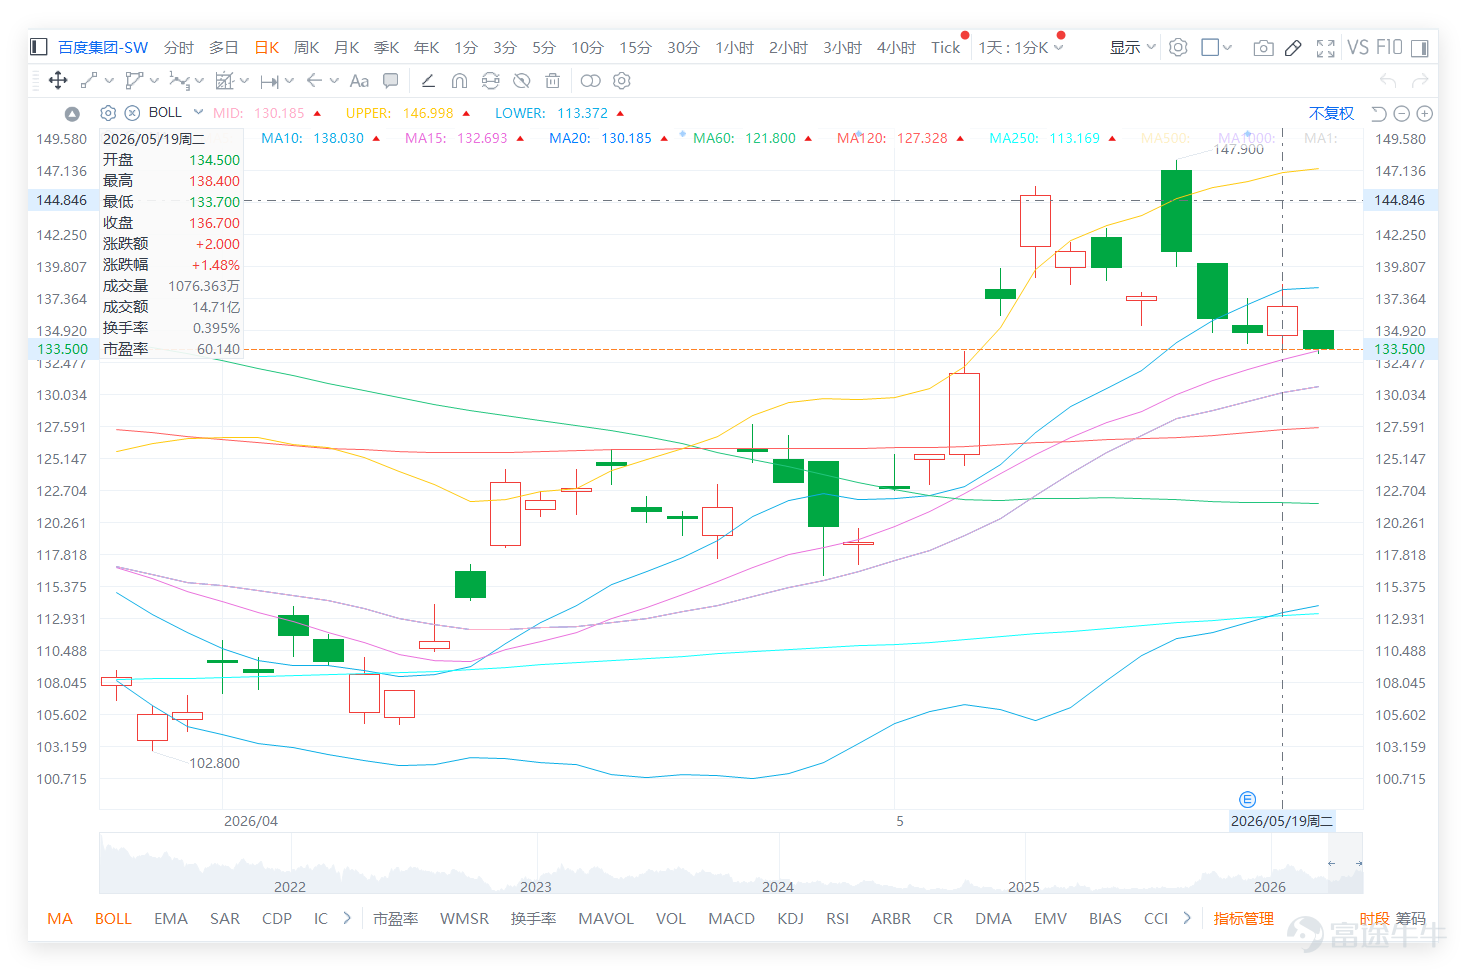This screenshot has height=971, width=1467.
Task: Select the Aa text annotation tool
Action: click(359, 81)
